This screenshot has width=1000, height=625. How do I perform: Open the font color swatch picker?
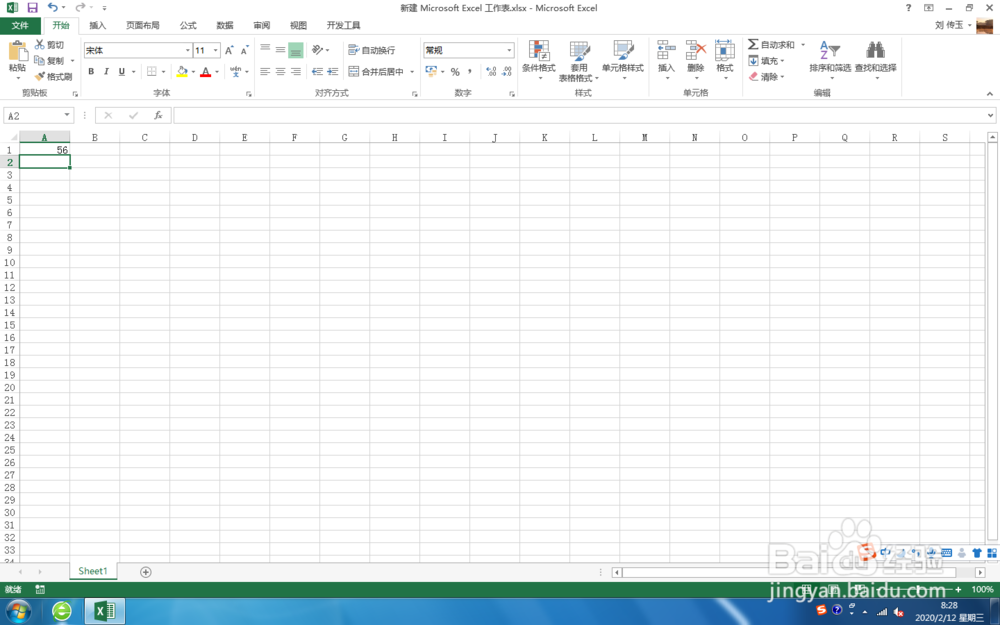click(204, 72)
